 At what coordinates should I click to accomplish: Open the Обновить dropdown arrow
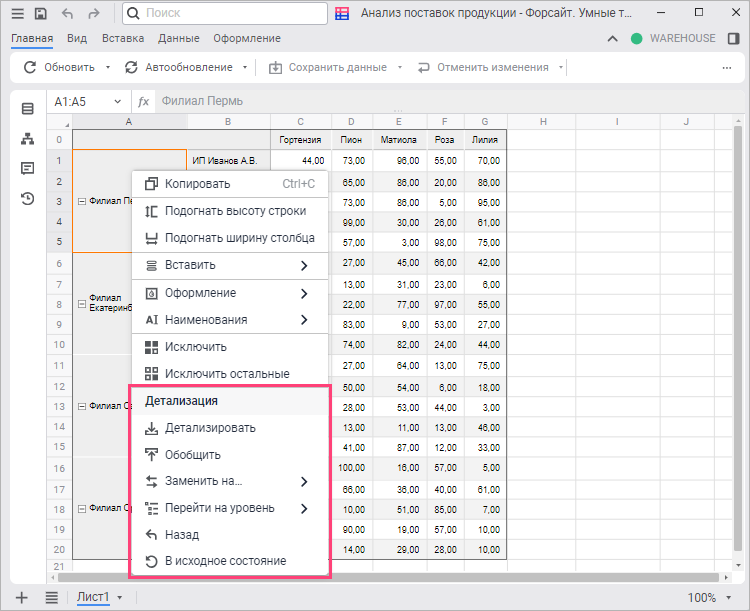click(106, 68)
